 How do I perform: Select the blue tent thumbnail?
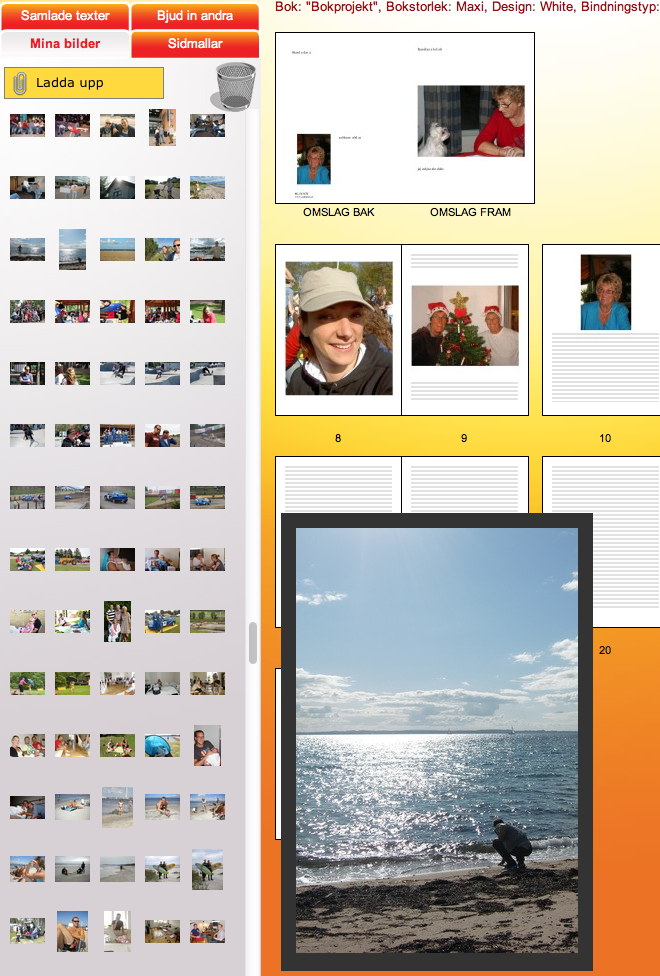[162, 745]
